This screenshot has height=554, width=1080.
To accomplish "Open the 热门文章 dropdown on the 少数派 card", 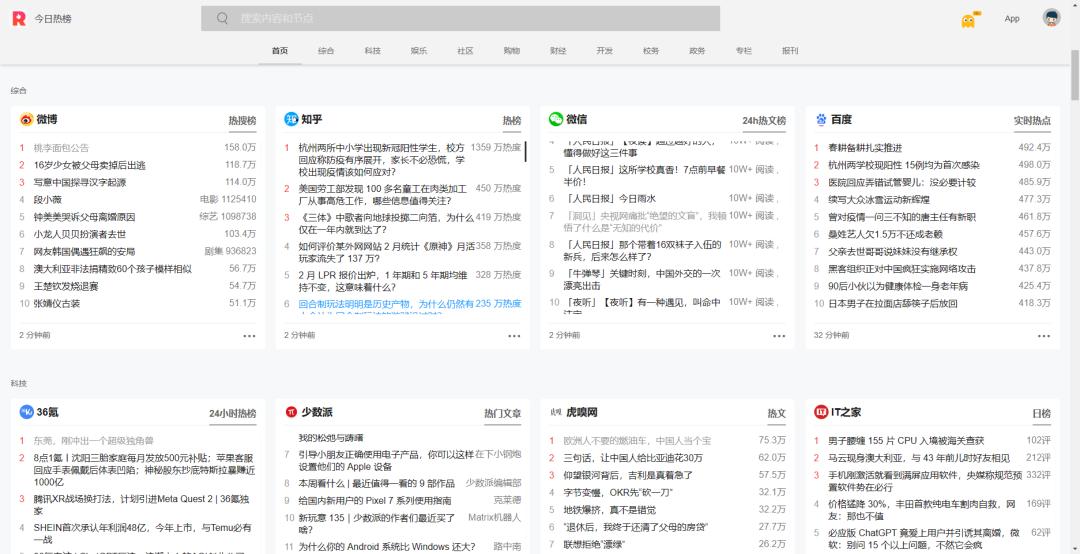I will pyautogui.click(x=503, y=413).
